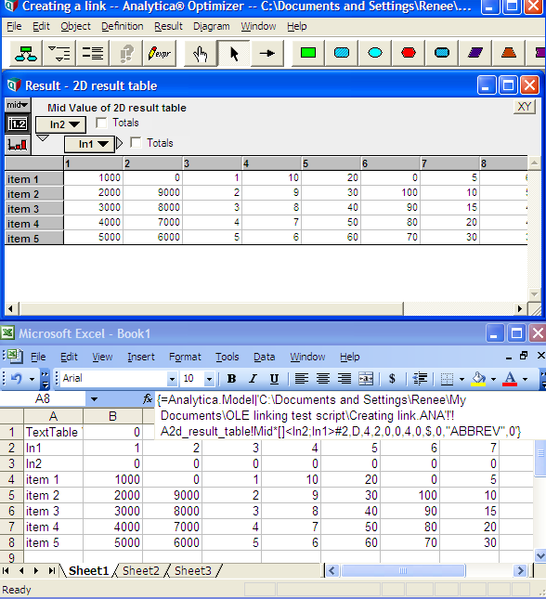Screen dimensions: 546x599
Task: Click the Excel borders icon
Action: [x=447, y=379]
